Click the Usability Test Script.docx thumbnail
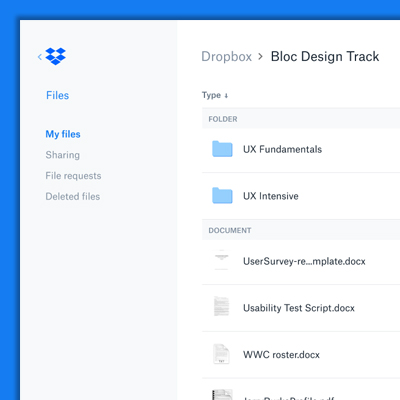Screen dimensions: 400x400 [222, 306]
